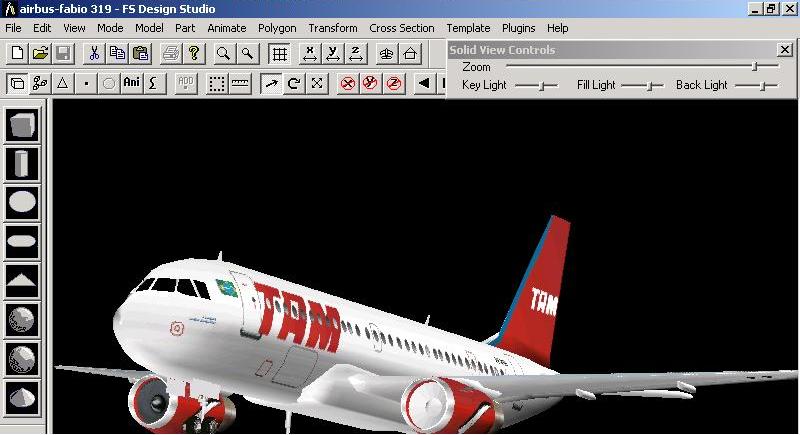Click the Fill Light slider handle
This screenshot has height=435, width=800.
point(649,86)
